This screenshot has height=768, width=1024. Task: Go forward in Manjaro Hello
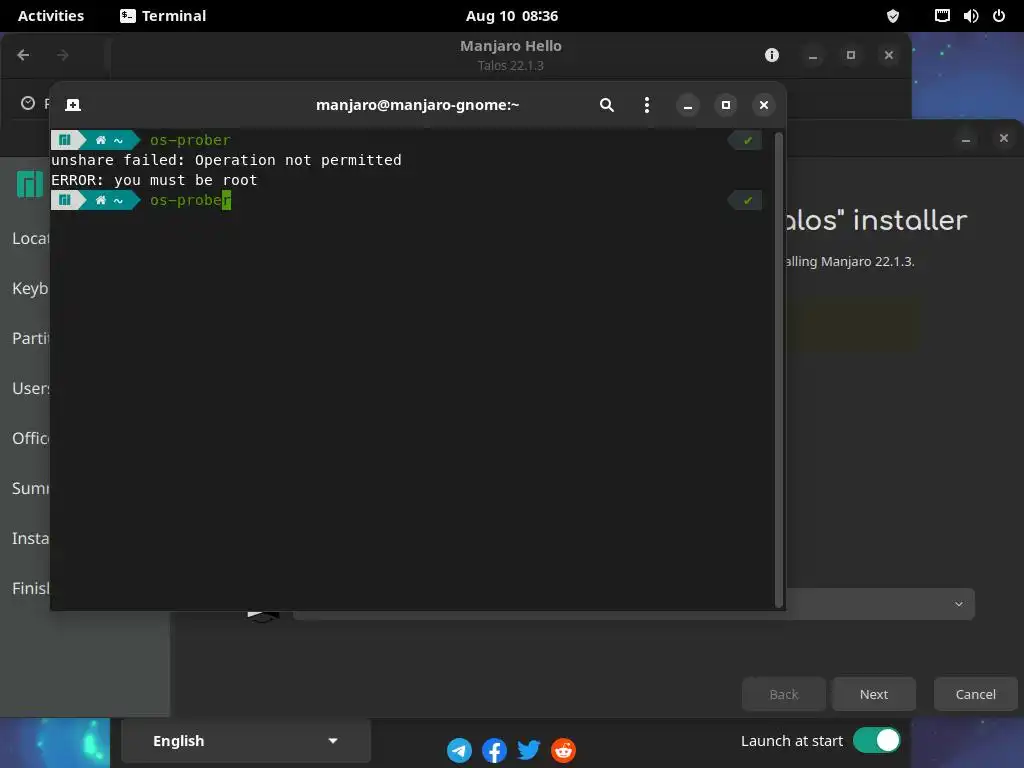click(x=63, y=56)
